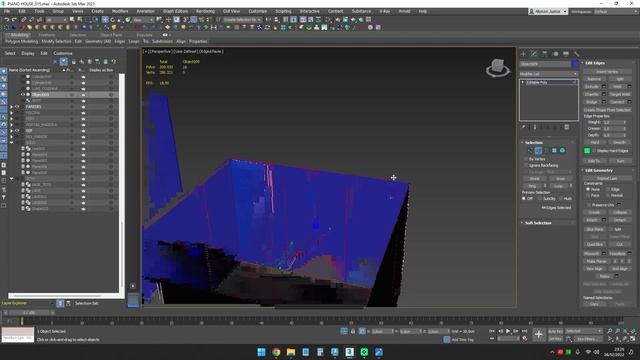Select the SubObj preview selection radio
The width and height of the screenshot is (640, 360).
click(x=540, y=198)
